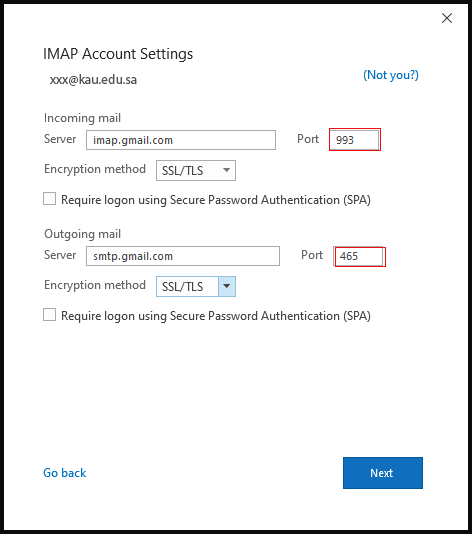The height and width of the screenshot is (534, 472).
Task: Select the outgoing port field showing 465
Action: [359, 256]
